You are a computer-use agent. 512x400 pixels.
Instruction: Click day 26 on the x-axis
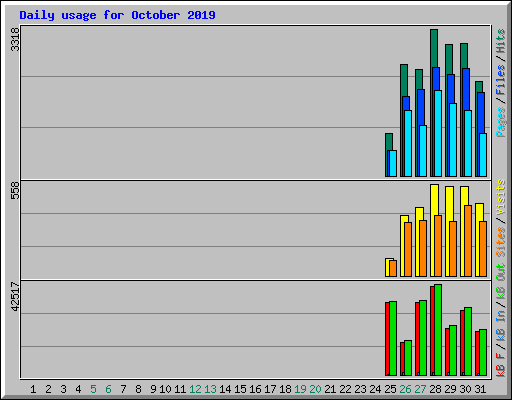coord(405,389)
